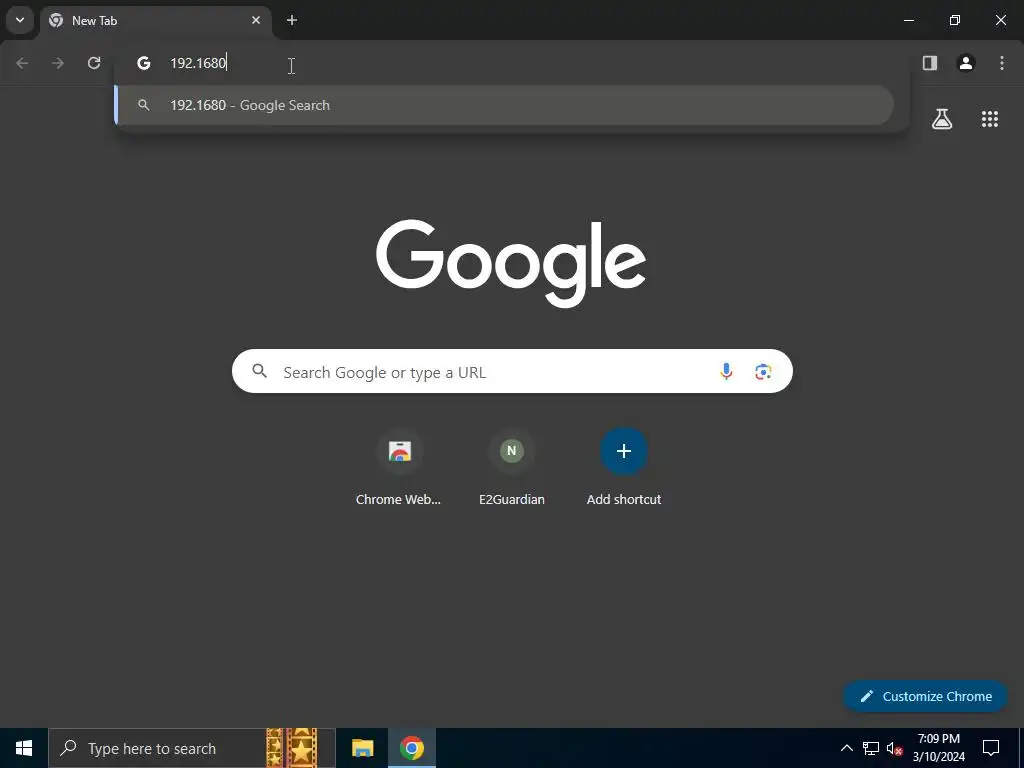
Task: Toggle the Chrome side panel
Action: tap(930, 63)
